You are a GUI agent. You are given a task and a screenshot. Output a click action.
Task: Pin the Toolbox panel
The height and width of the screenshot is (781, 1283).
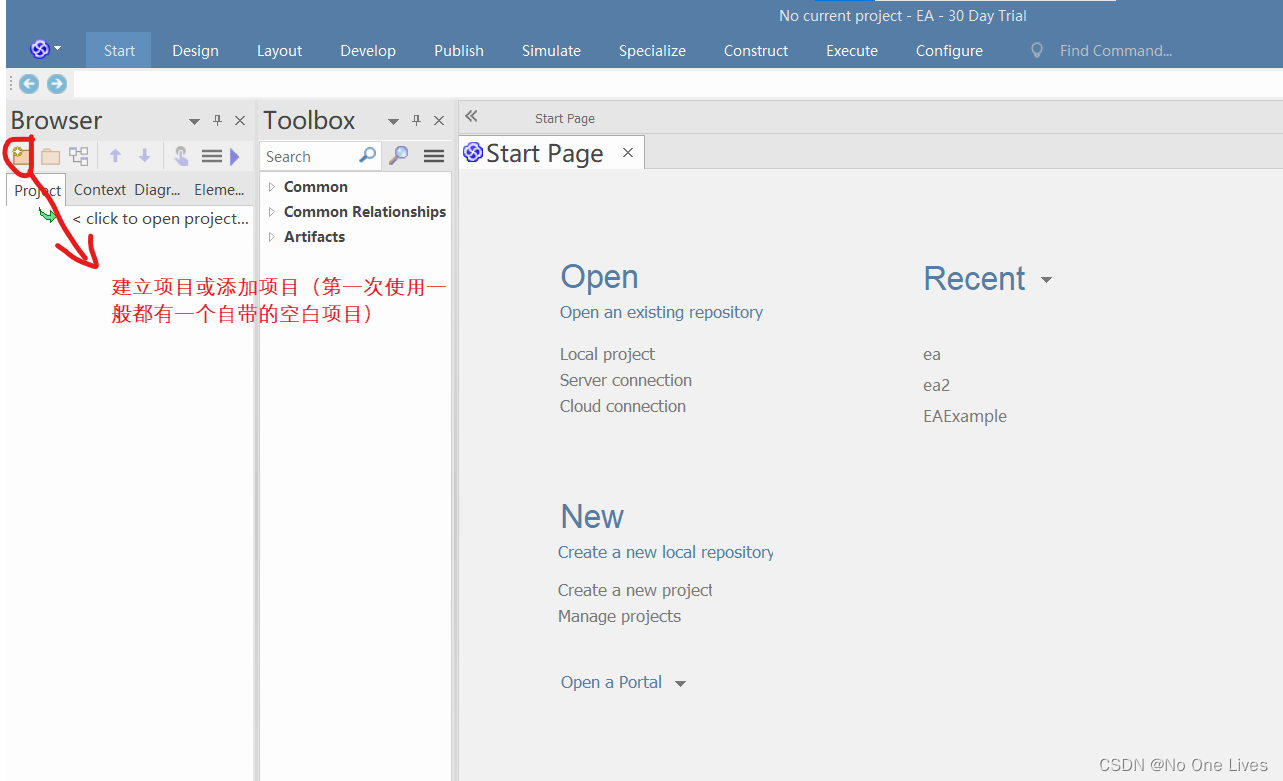[417, 121]
